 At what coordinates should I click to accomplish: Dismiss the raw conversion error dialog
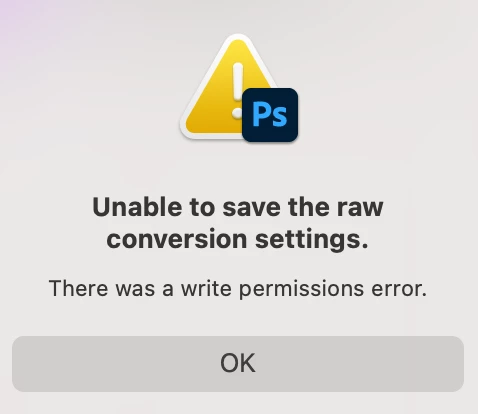tap(238, 364)
